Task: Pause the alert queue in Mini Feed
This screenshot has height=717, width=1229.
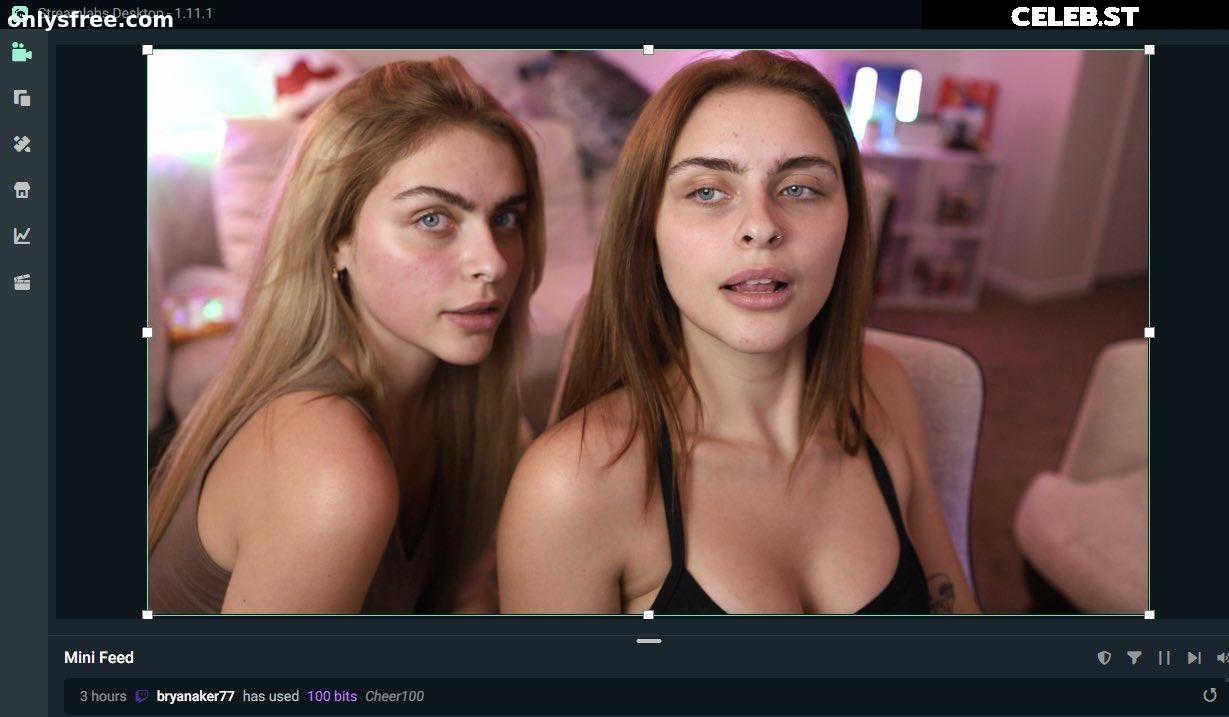Action: click(1164, 658)
